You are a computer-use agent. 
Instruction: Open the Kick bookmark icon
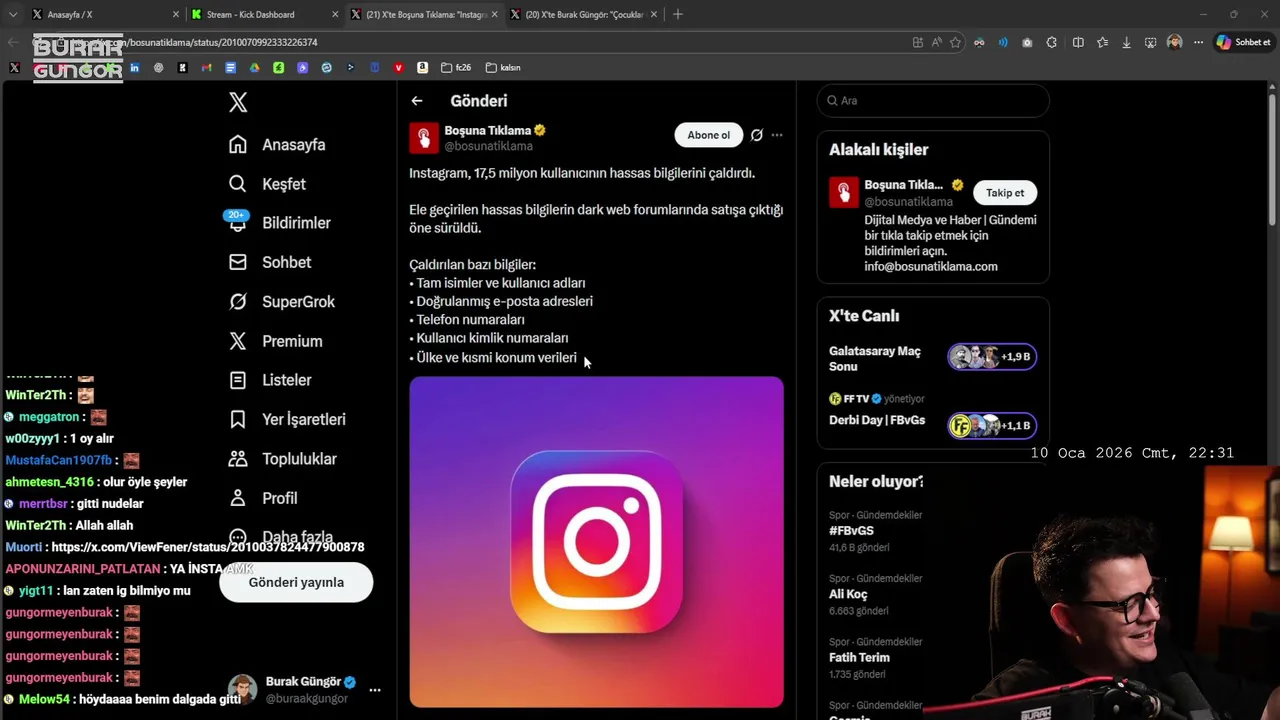pos(182,67)
